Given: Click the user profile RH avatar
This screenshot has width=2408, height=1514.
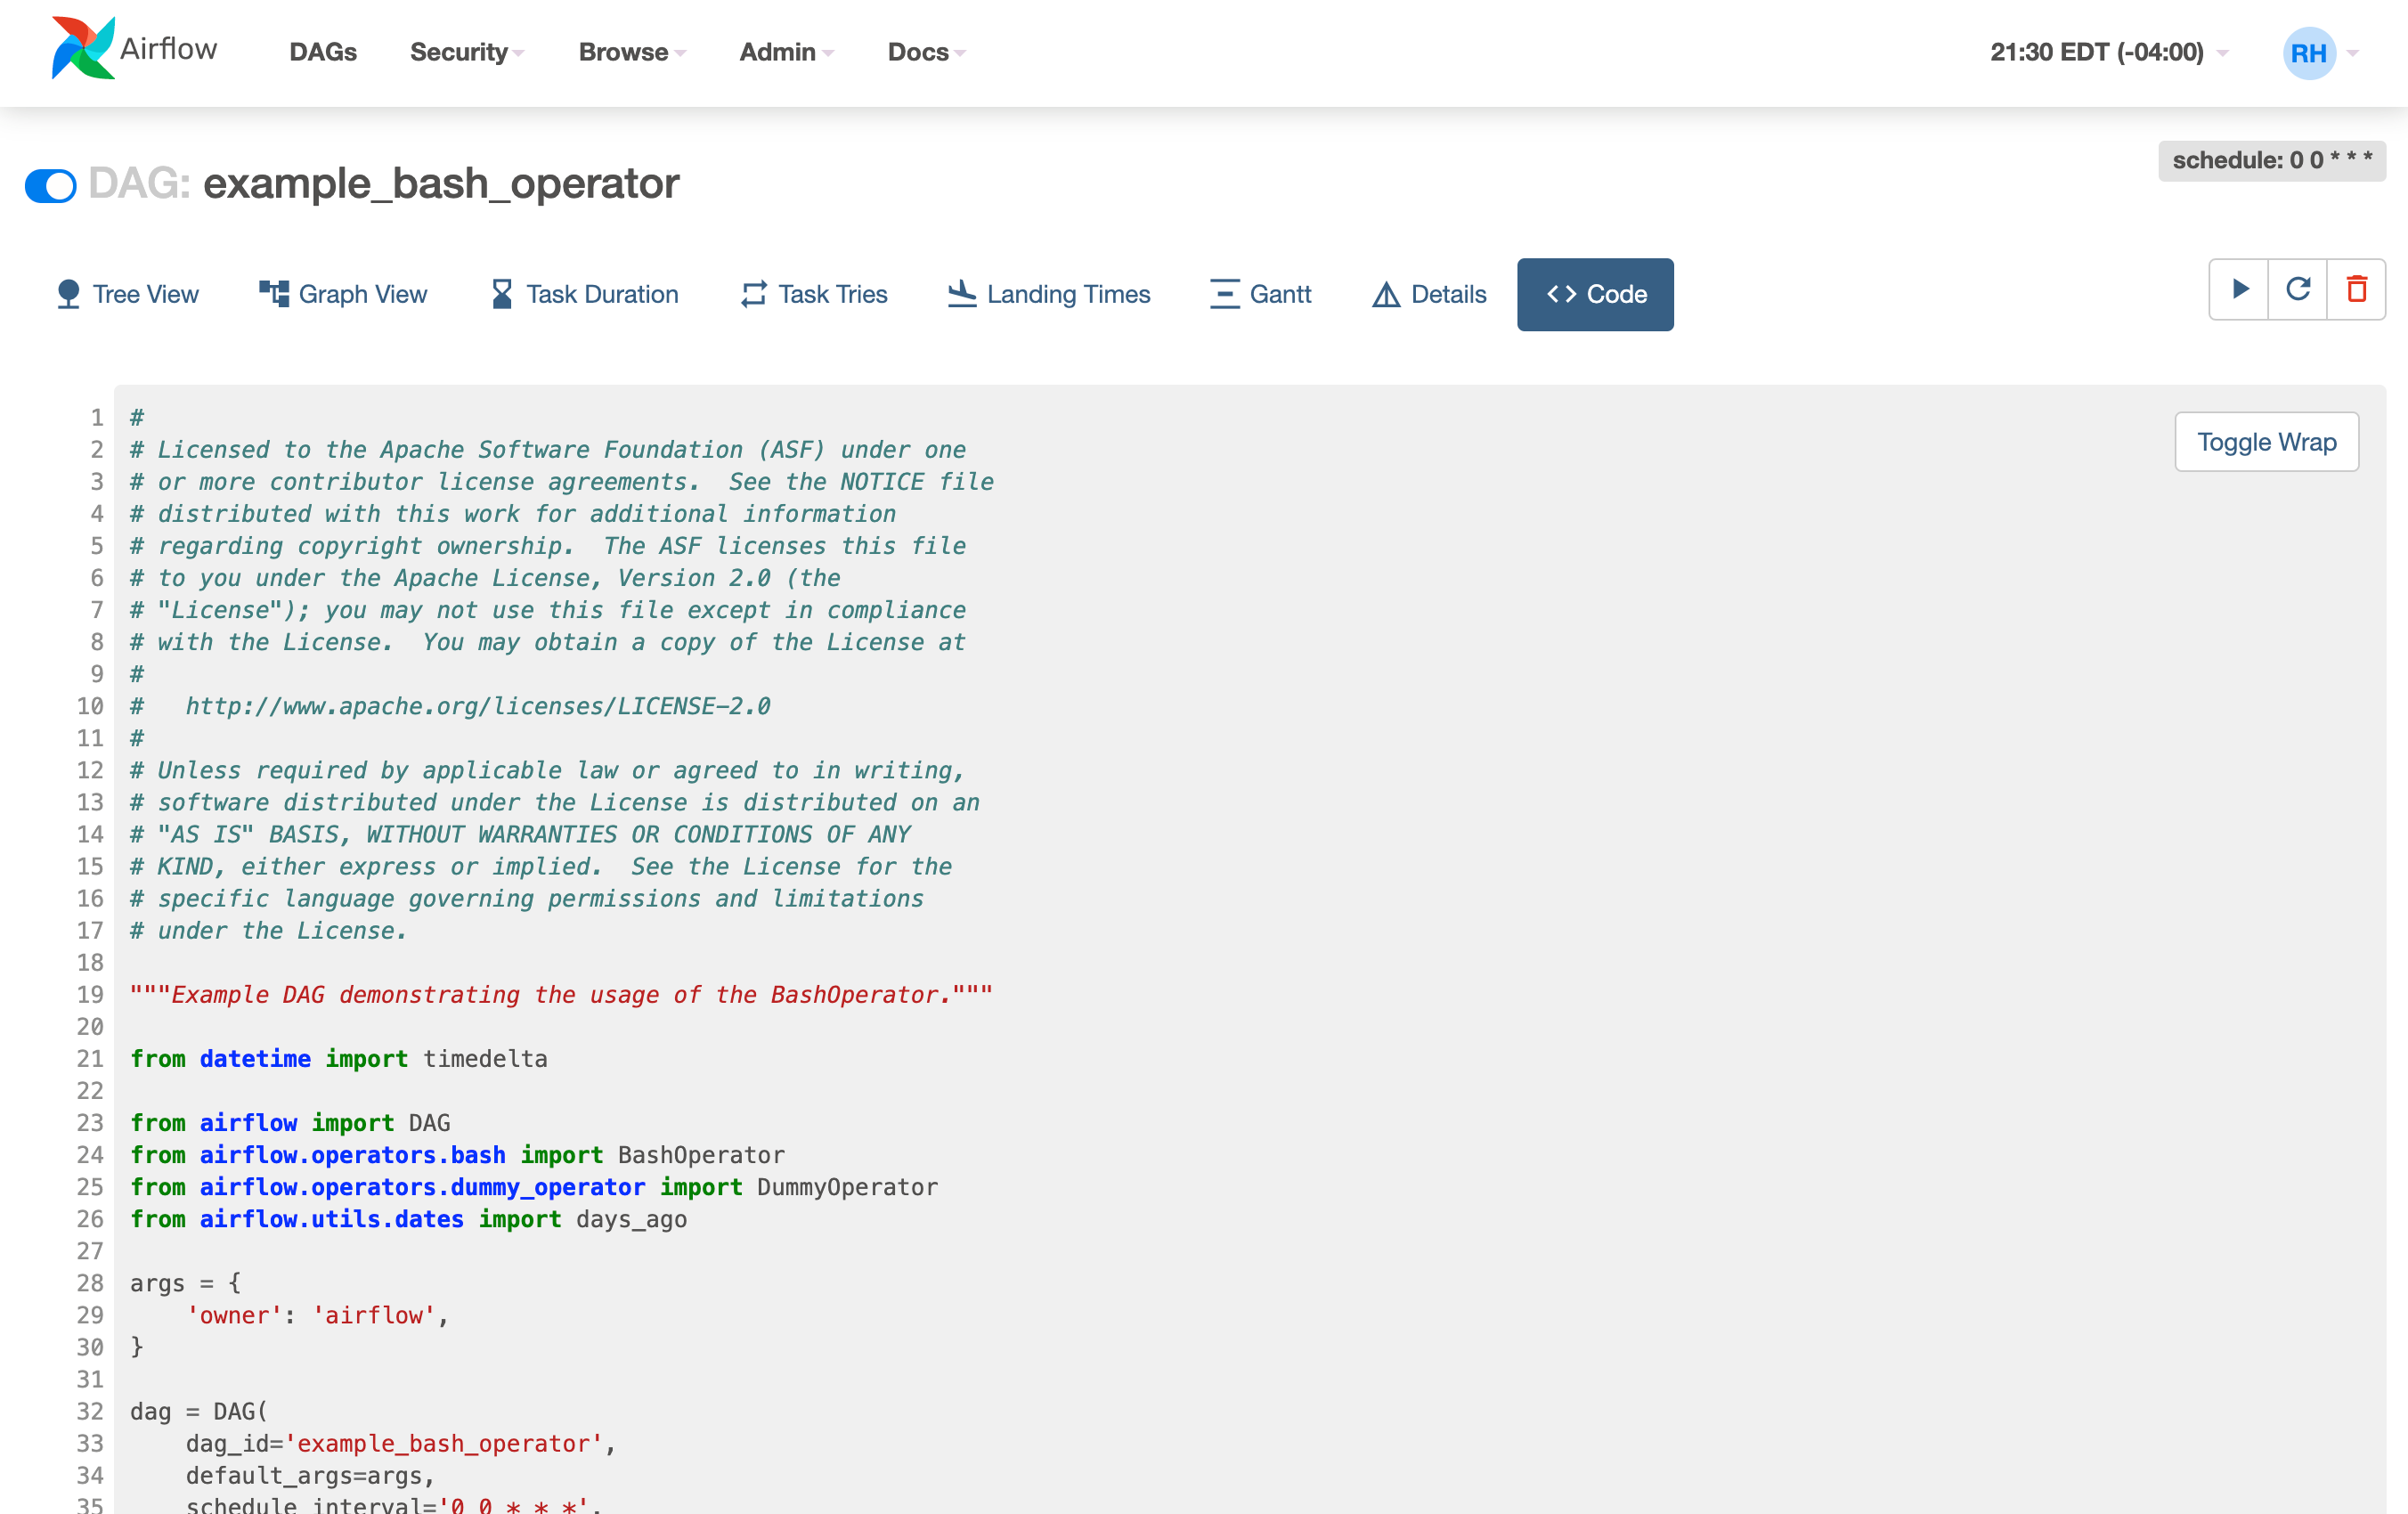Looking at the screenshot, I should point(2308,53).
